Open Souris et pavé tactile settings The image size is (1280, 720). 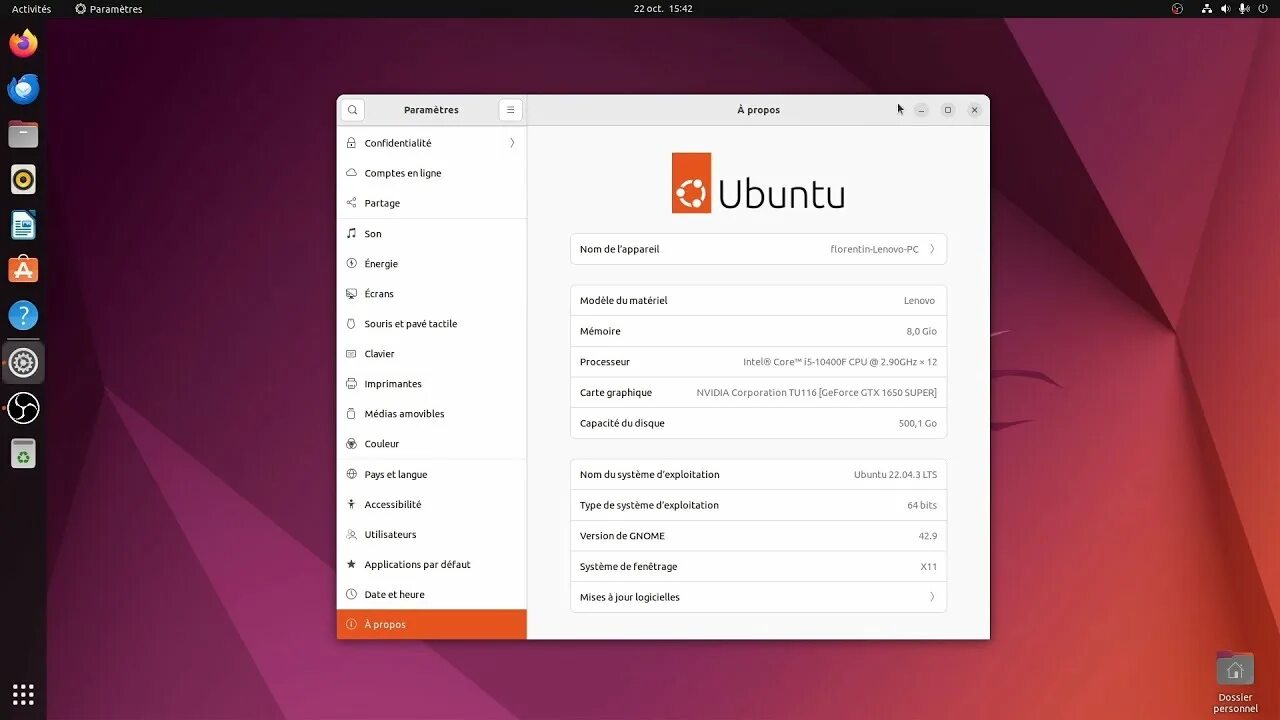pyautogui.click(x=432, y=324)
